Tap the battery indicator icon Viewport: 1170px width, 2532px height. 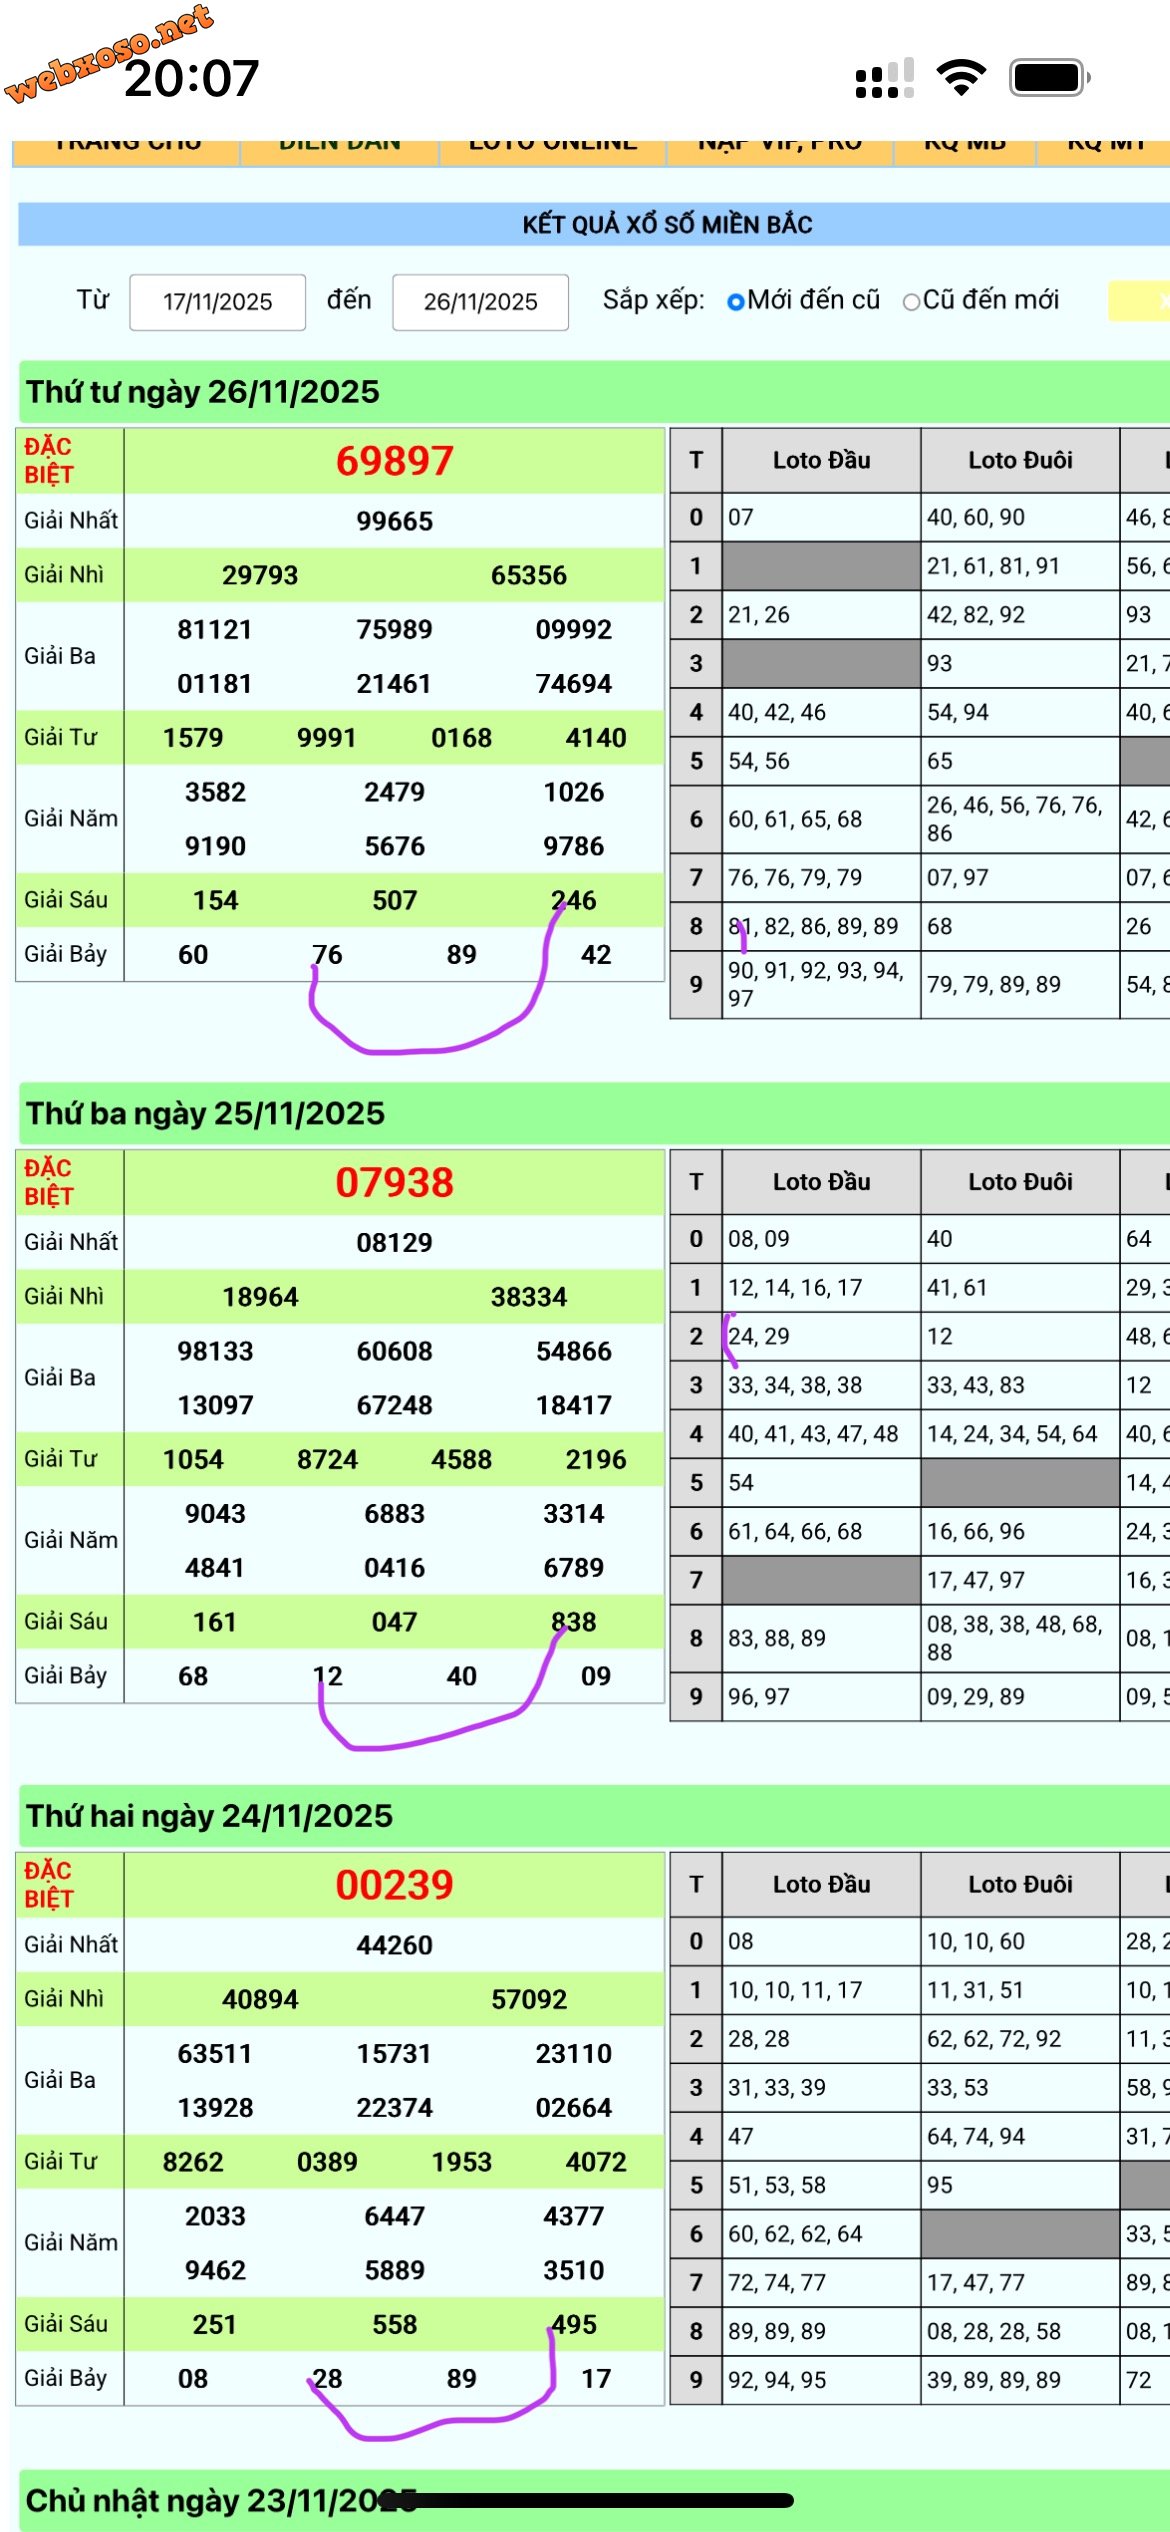tap(1048, 77)
